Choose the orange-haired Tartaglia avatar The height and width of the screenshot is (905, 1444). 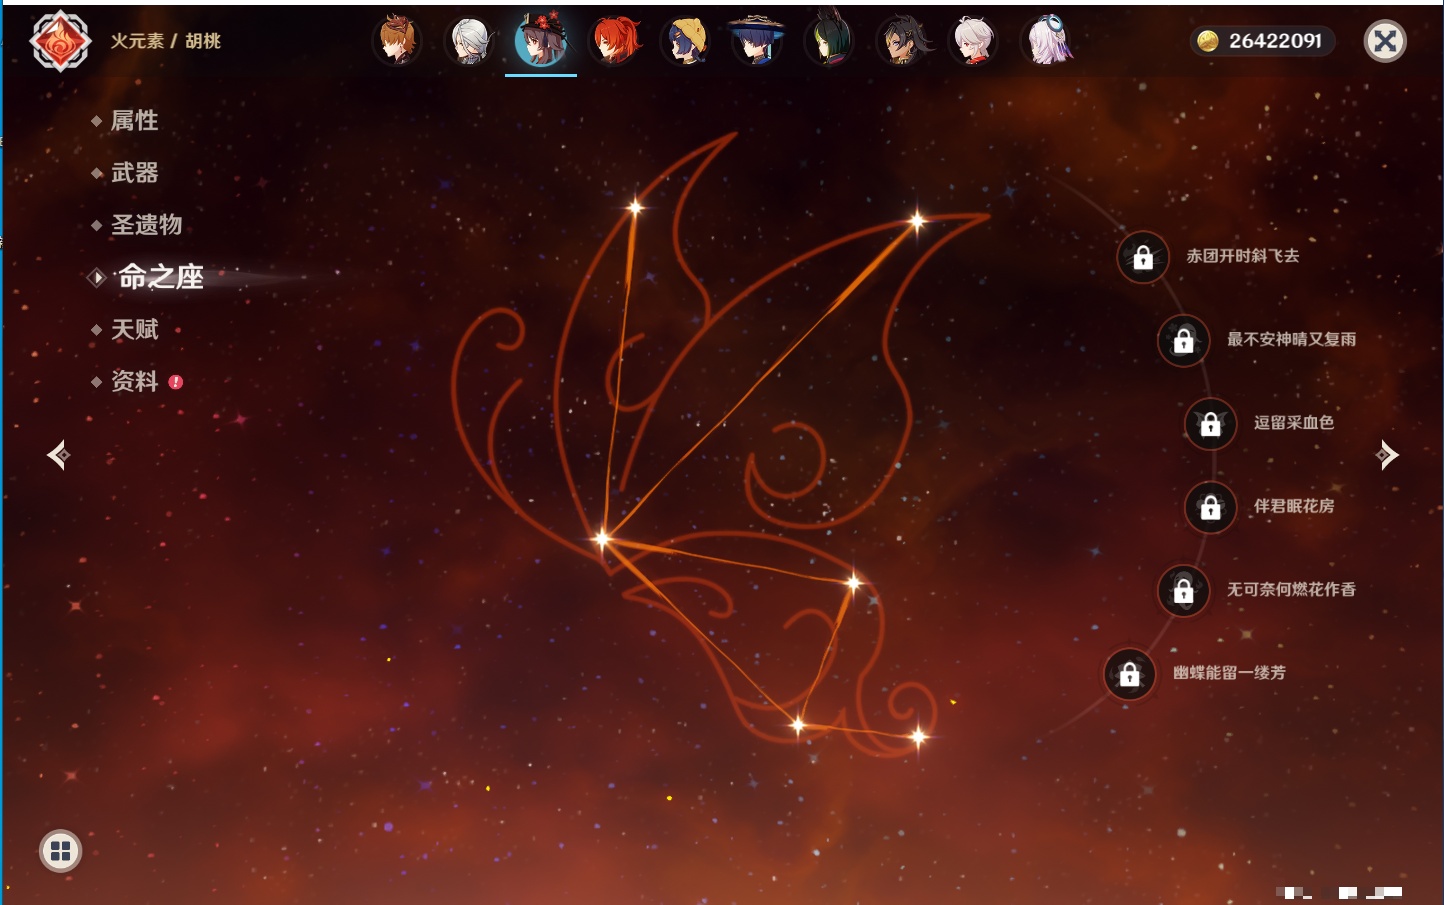(x=397, y=41)
